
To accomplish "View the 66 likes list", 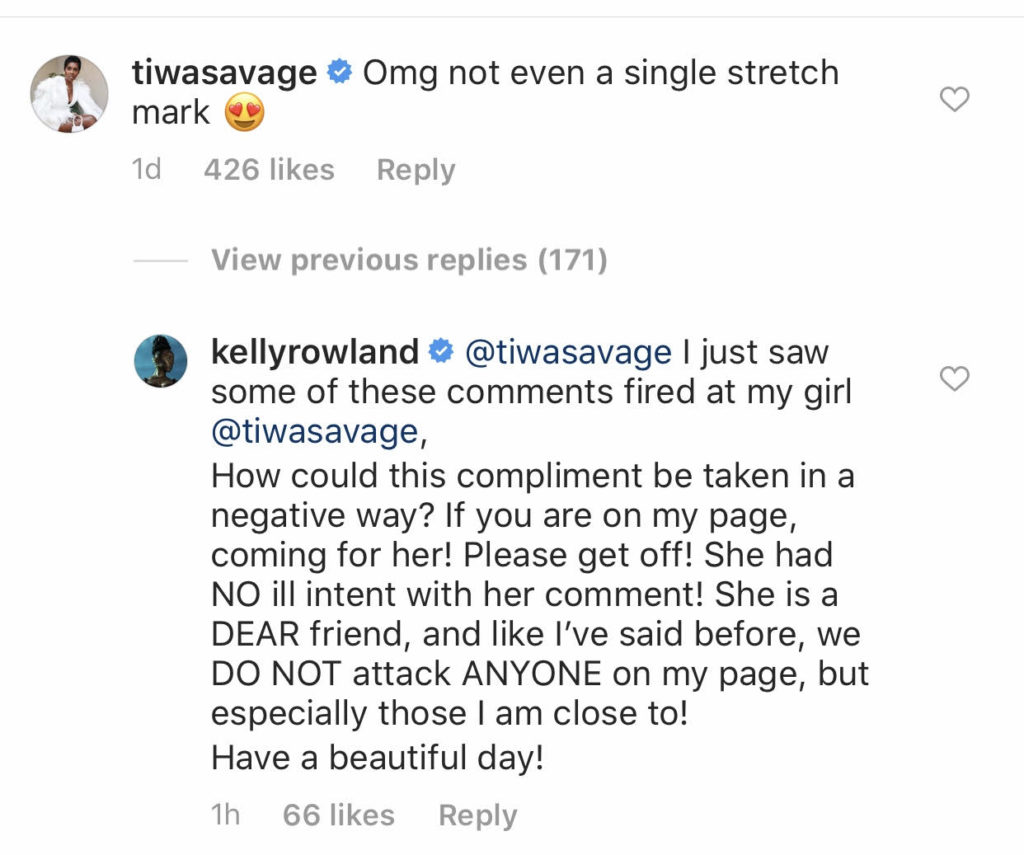I will tap(338, 815).
